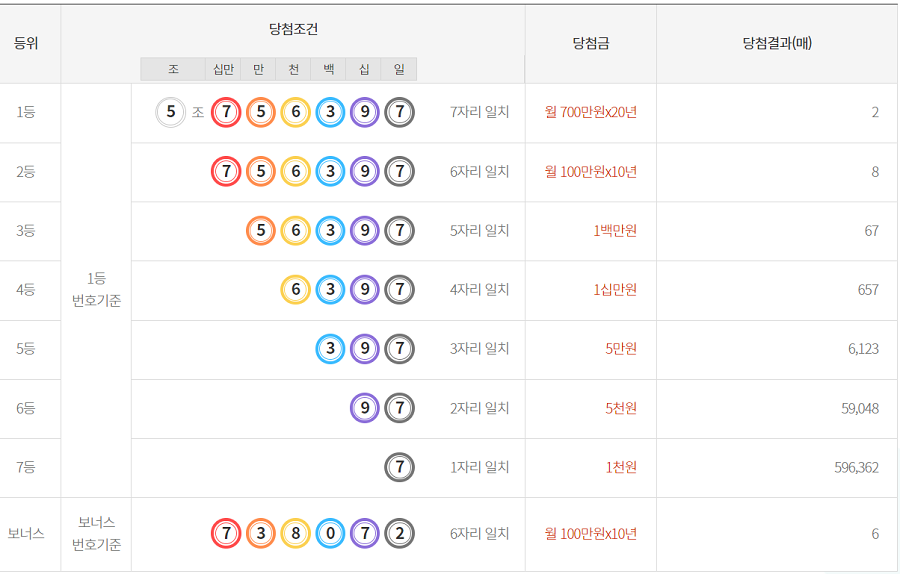The width and height of the screenshot is (900, 574).
Task: Select the 십만 digit header cell
Action: coord(223,69)
